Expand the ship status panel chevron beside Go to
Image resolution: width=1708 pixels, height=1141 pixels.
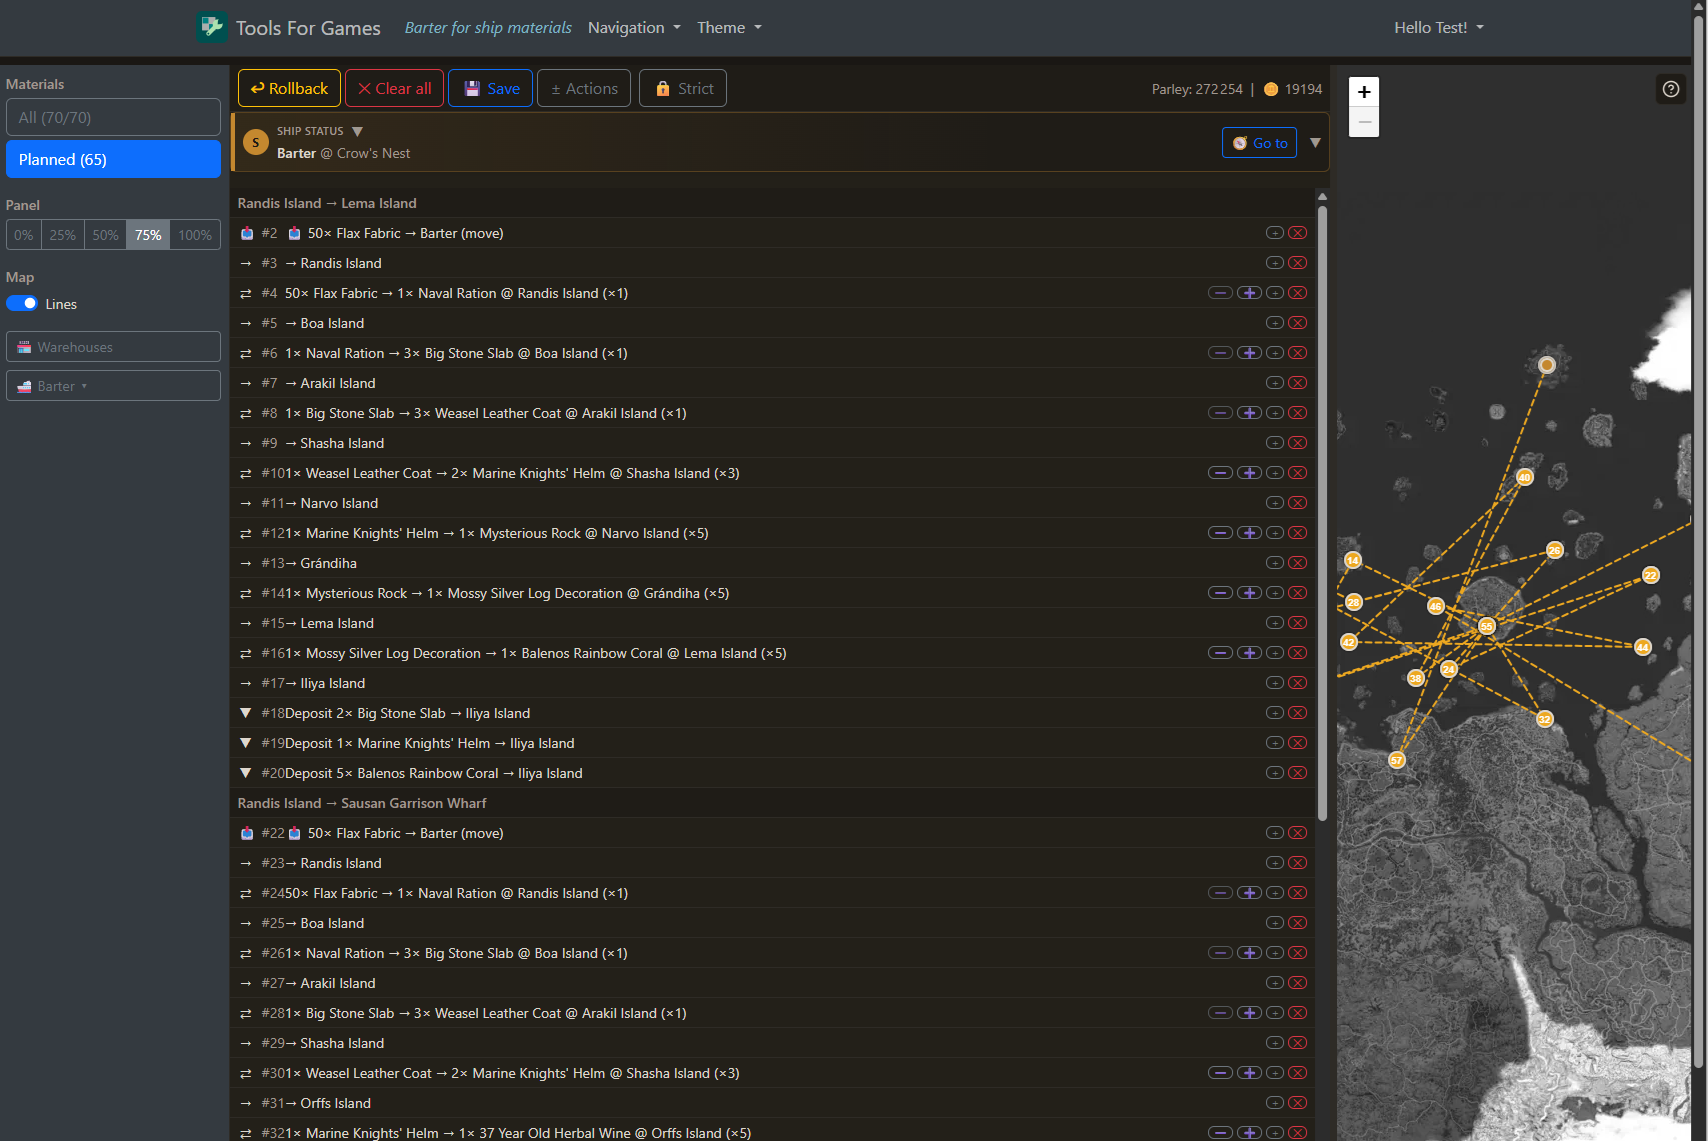[1316, 143]
